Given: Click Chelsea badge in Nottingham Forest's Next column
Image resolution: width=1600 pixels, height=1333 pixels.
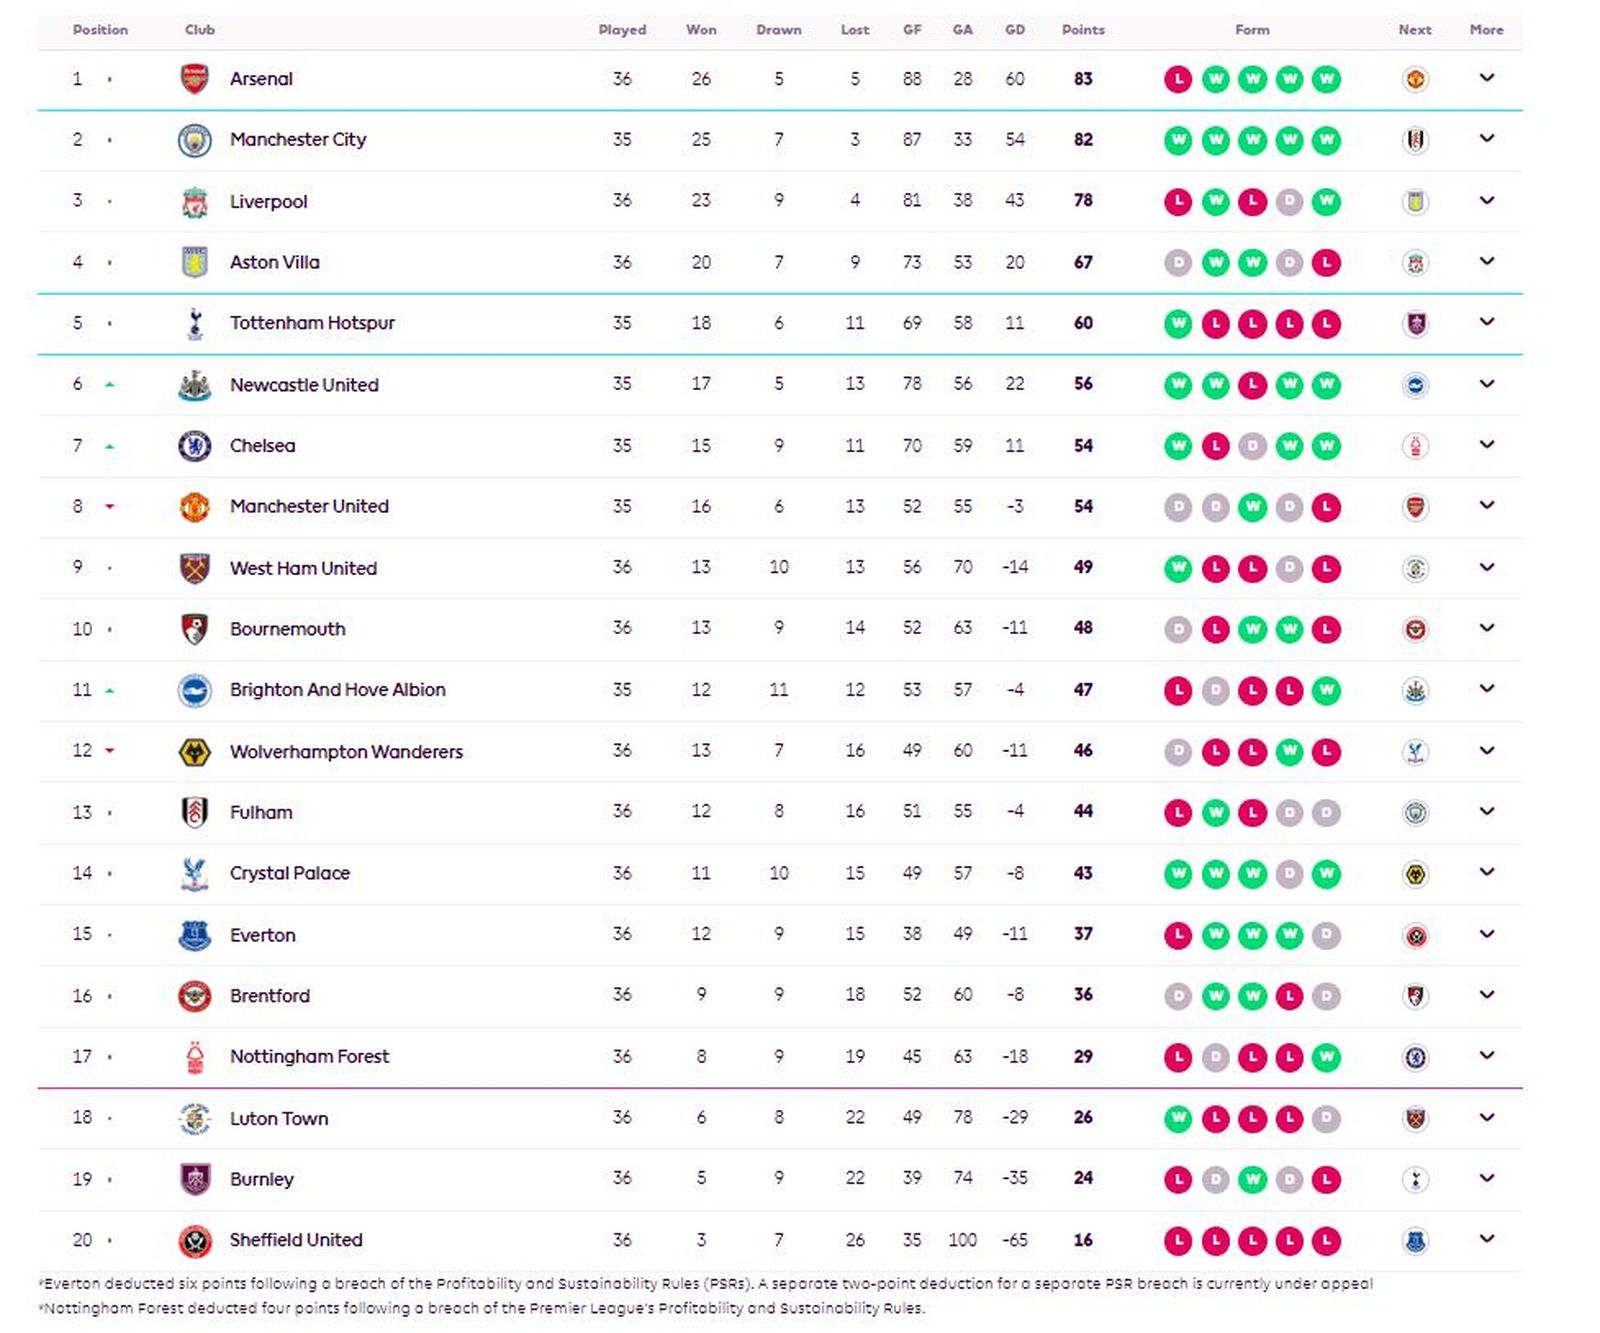Looking at the screenshot, I should [1415, 1056].
